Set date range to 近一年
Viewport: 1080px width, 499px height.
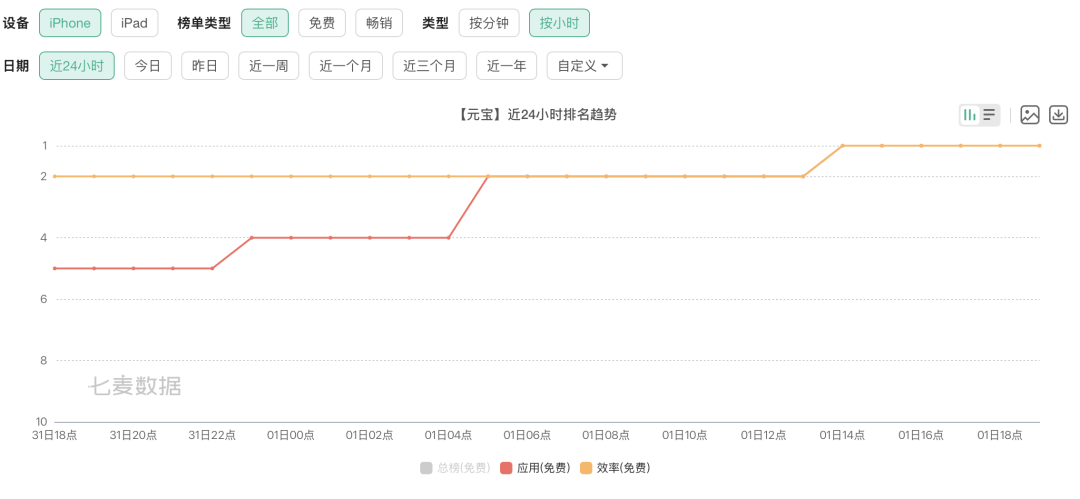click(507, 66)
